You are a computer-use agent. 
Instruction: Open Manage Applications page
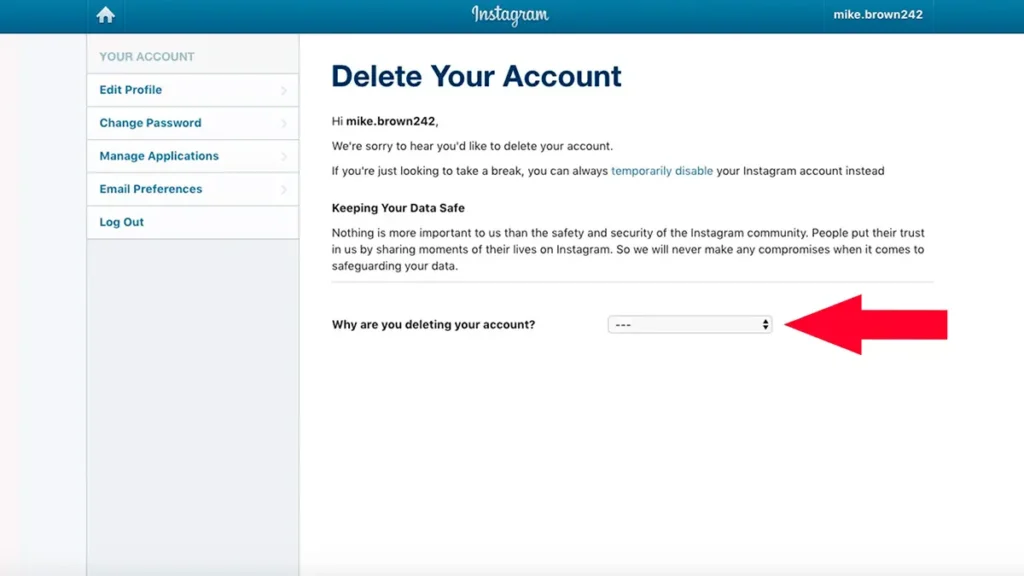[x=193, y=156]
